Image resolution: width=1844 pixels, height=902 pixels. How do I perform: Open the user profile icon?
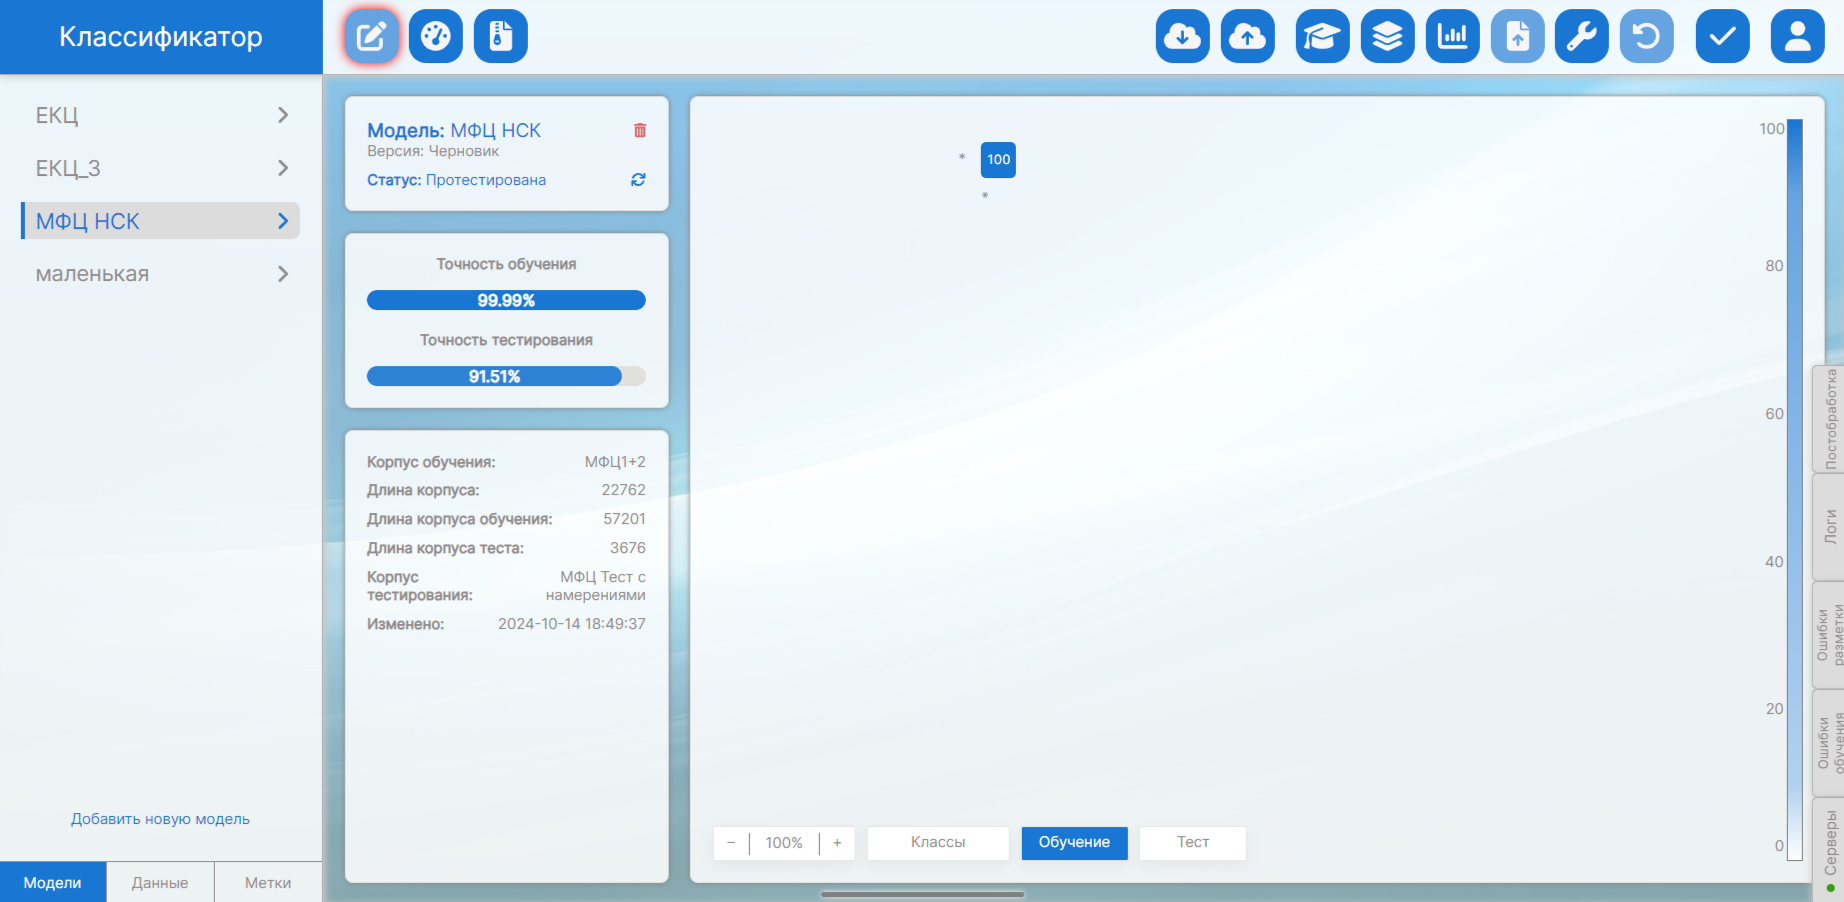click(1797, 37)
